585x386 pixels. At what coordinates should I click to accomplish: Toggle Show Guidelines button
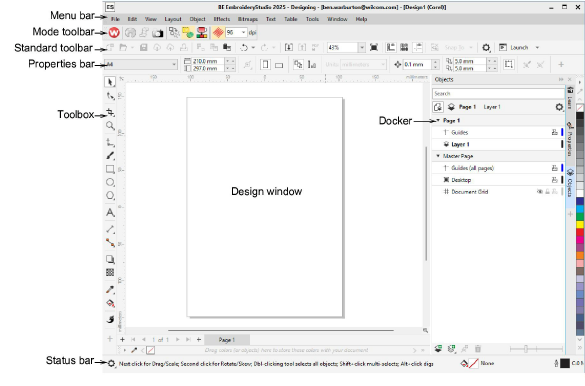[x=418, y=47]
